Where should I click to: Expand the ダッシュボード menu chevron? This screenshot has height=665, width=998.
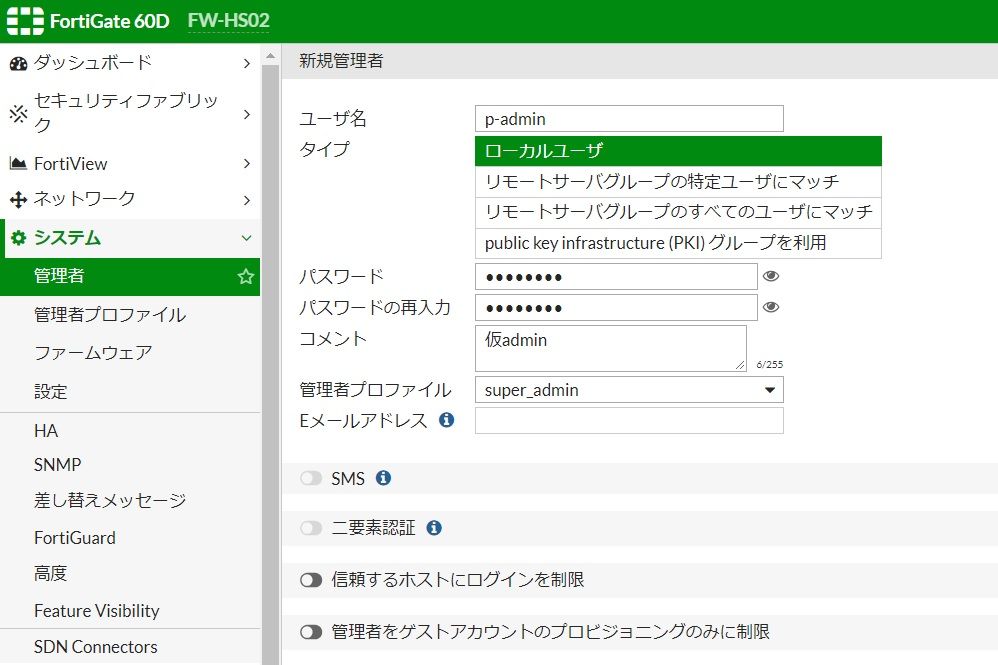coord(247,63)
